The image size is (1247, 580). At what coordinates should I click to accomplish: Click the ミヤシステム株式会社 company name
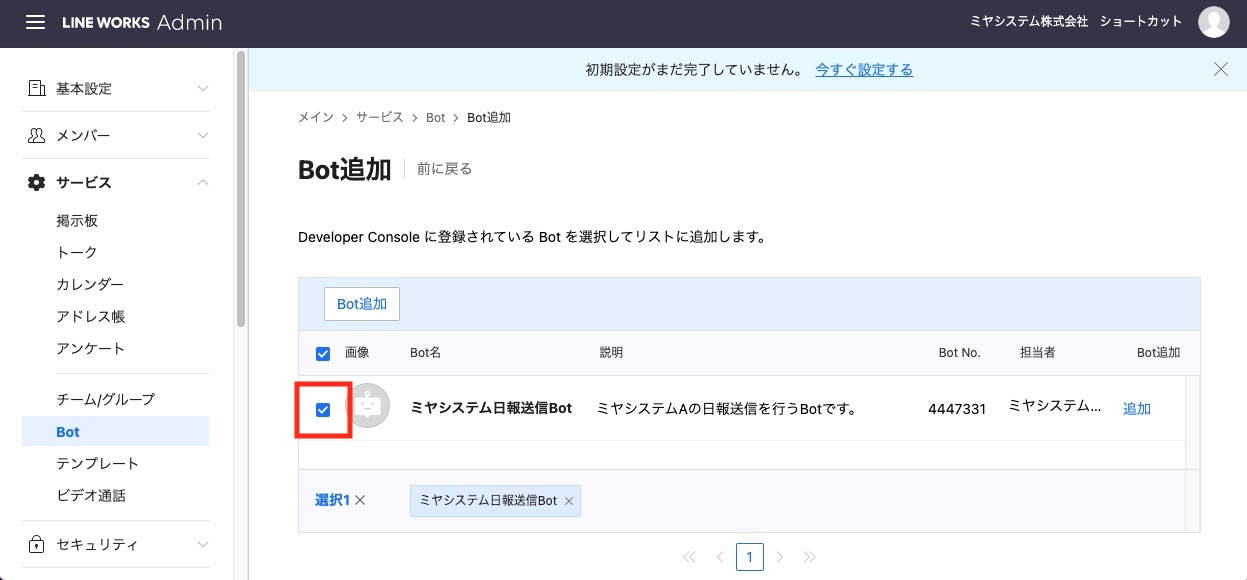pyautogui.click(x=1029, y=21)
